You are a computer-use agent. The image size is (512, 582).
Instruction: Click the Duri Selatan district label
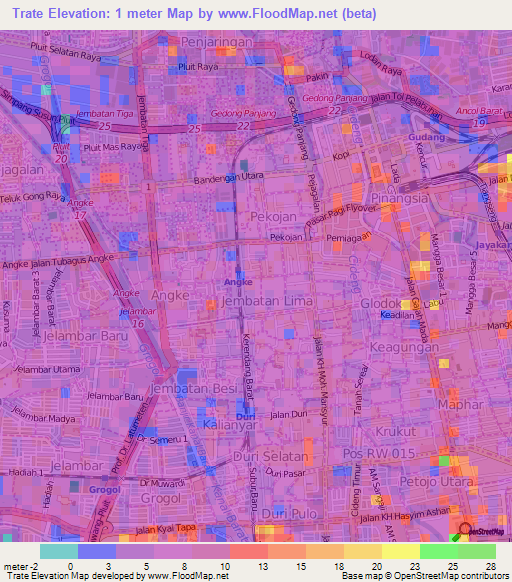(271, 456)
